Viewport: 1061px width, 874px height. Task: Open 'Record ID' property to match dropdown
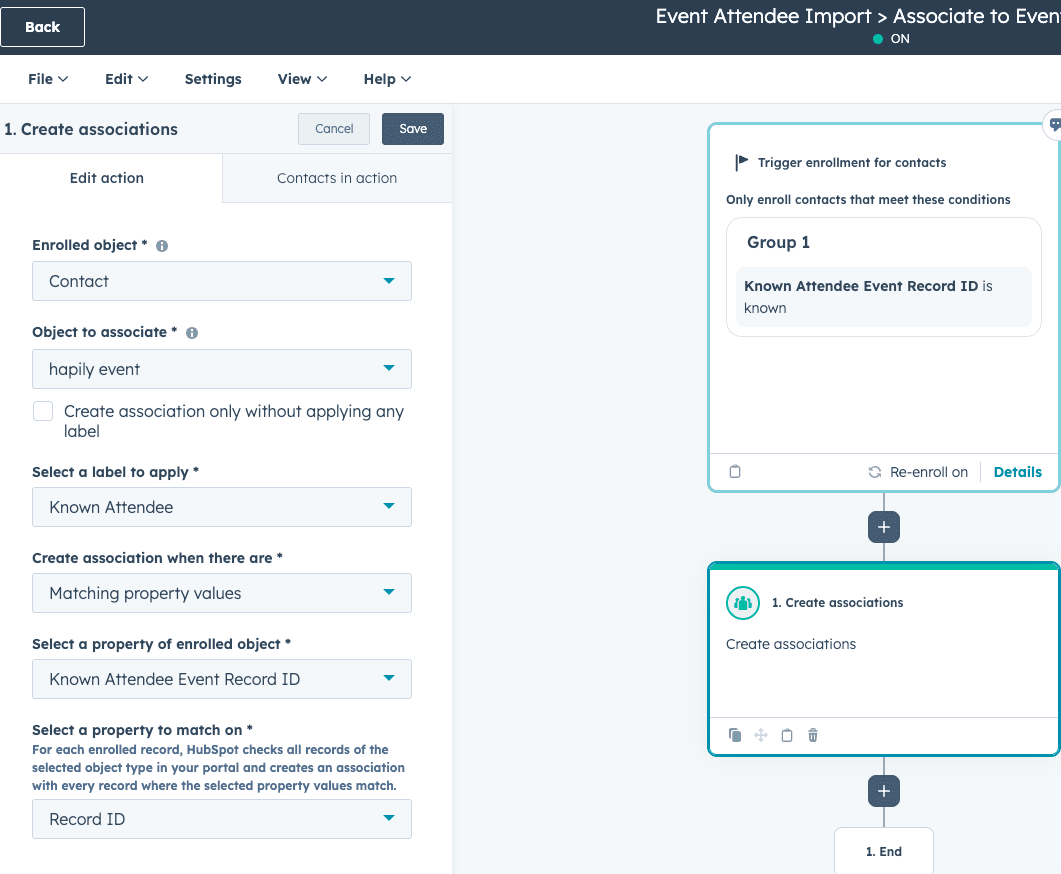222,819
